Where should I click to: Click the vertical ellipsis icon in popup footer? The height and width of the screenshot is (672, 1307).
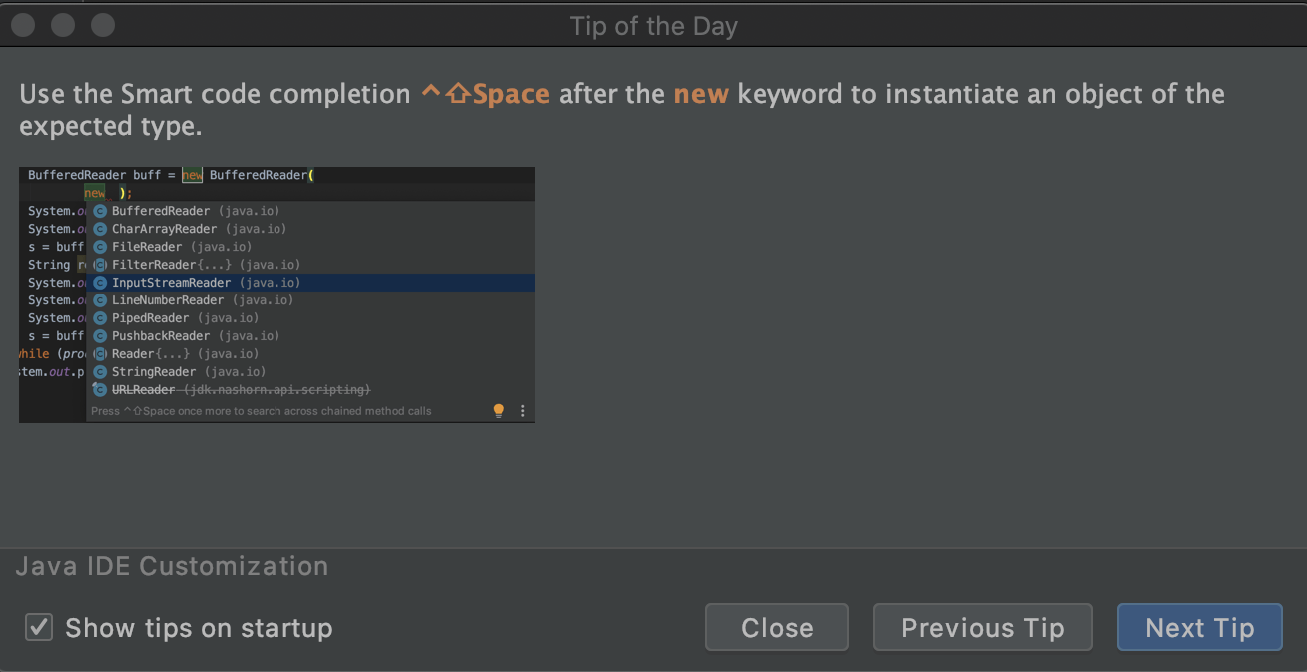tap(522, 411)
